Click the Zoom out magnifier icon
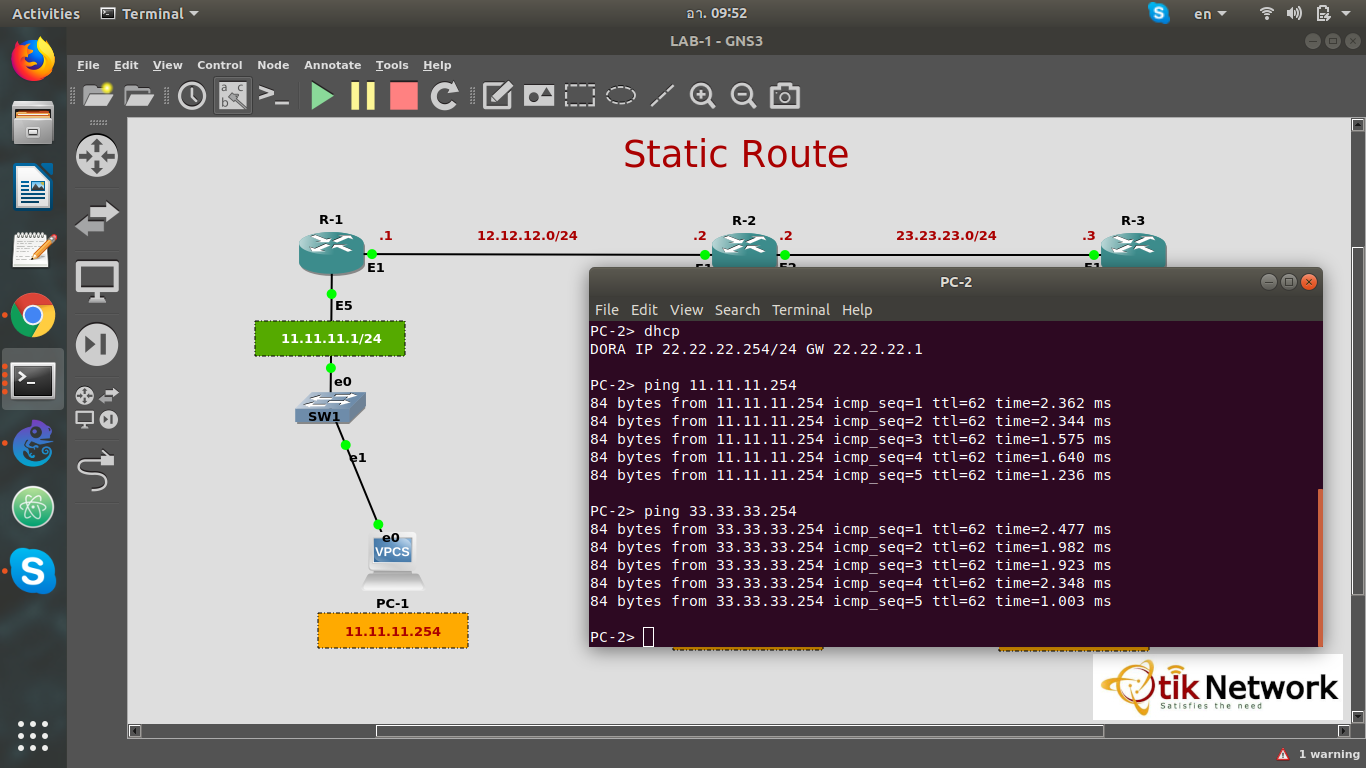Screen dimensions: 1366x768 (x=743, y=96)
